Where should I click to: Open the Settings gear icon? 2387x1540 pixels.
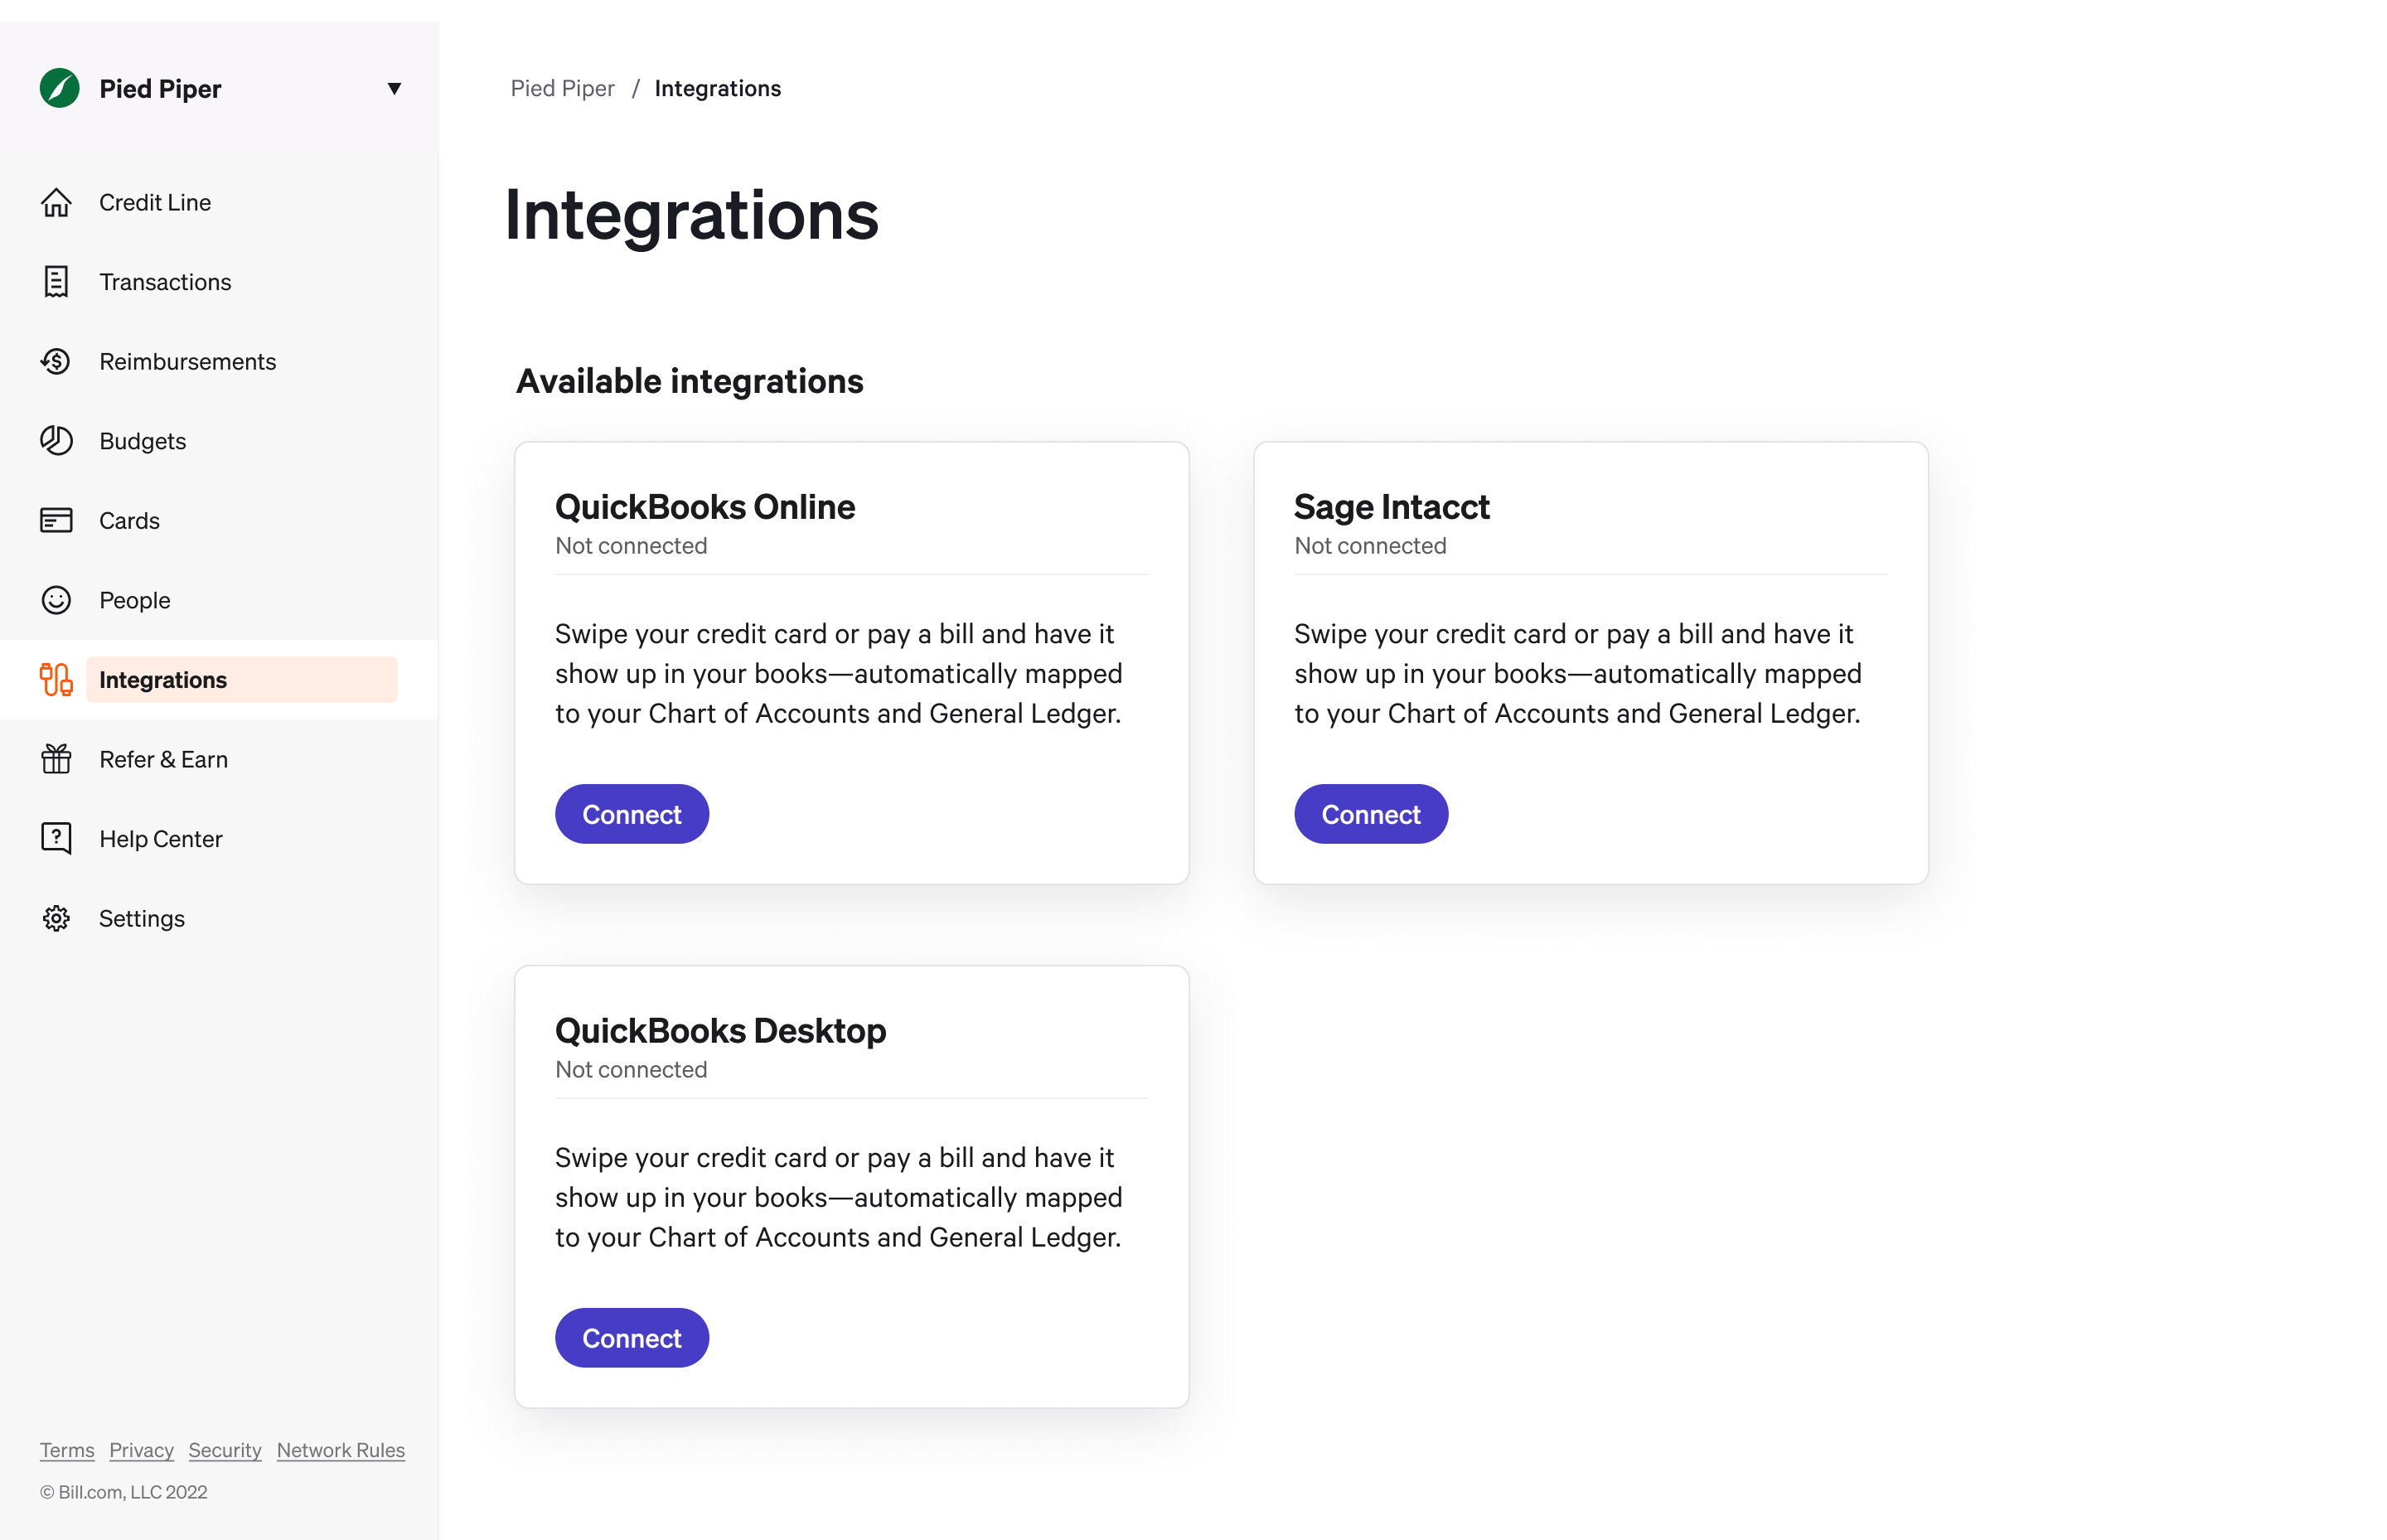(56, 919)
